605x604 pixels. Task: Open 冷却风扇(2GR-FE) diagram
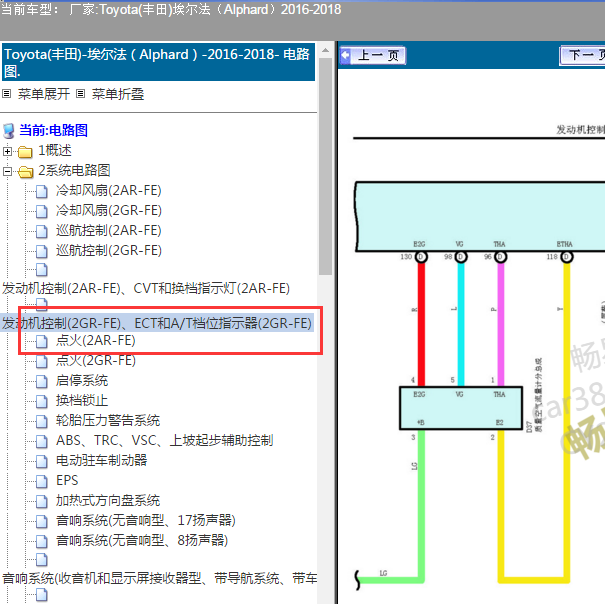(108, 211)
